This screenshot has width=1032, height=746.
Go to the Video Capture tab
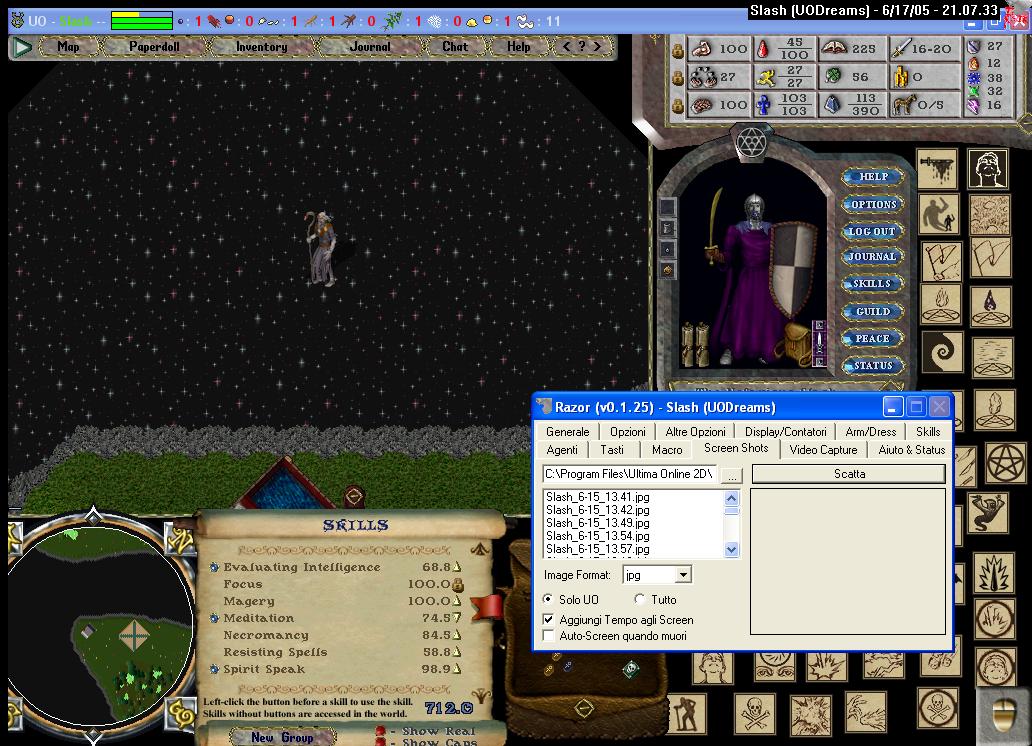pos(823,450)
